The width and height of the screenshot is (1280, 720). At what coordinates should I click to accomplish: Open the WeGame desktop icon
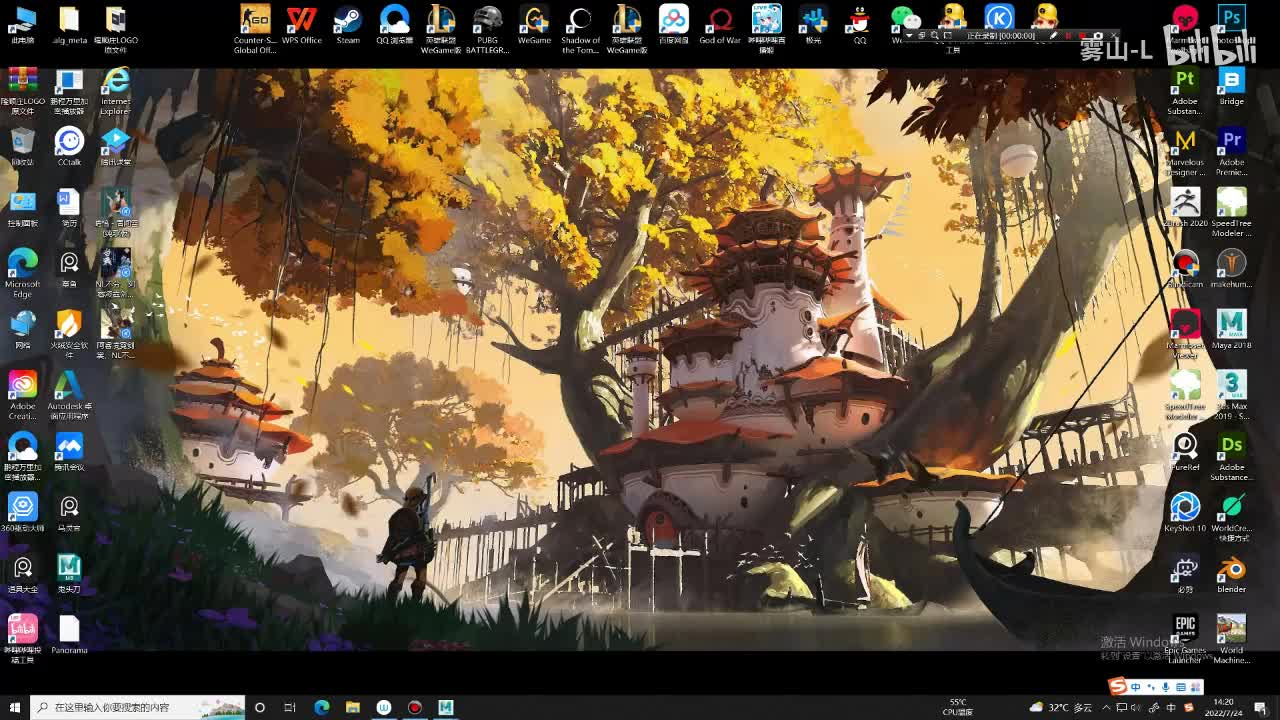coord(534,19)
